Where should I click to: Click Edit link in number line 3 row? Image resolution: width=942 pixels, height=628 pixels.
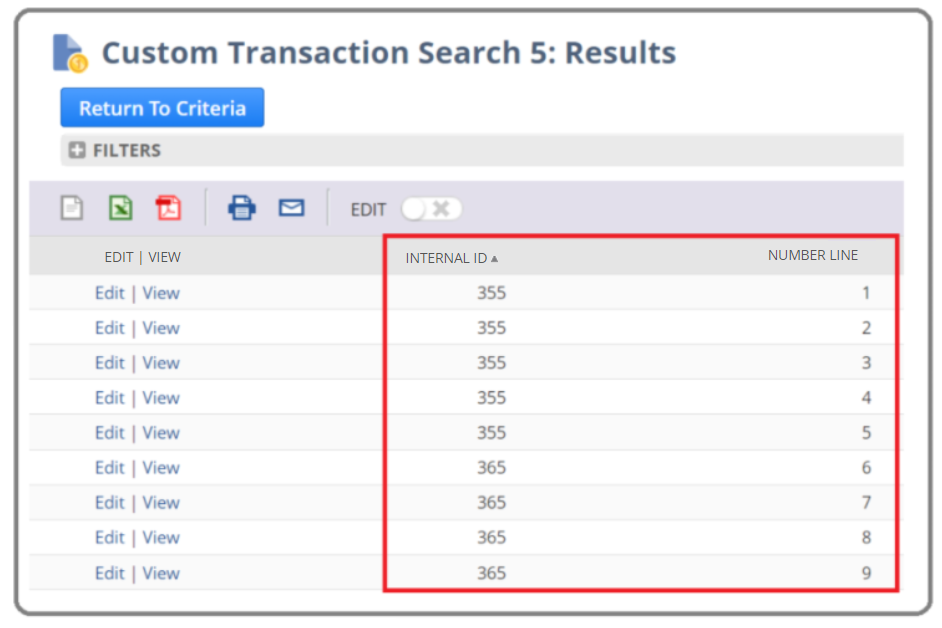(x=110, y=362)
